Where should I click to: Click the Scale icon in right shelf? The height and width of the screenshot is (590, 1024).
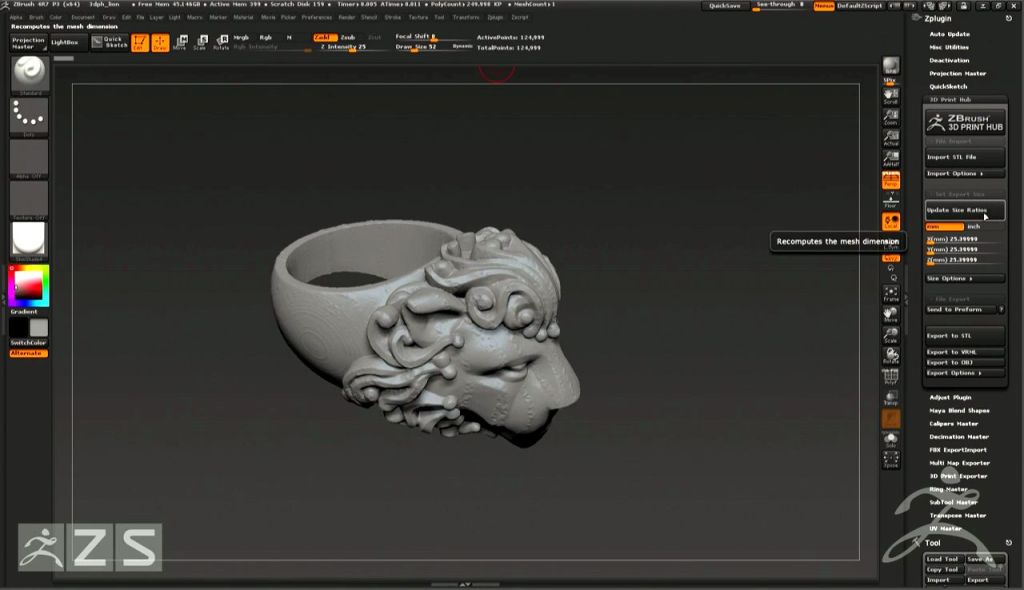[x=891, y=336]
